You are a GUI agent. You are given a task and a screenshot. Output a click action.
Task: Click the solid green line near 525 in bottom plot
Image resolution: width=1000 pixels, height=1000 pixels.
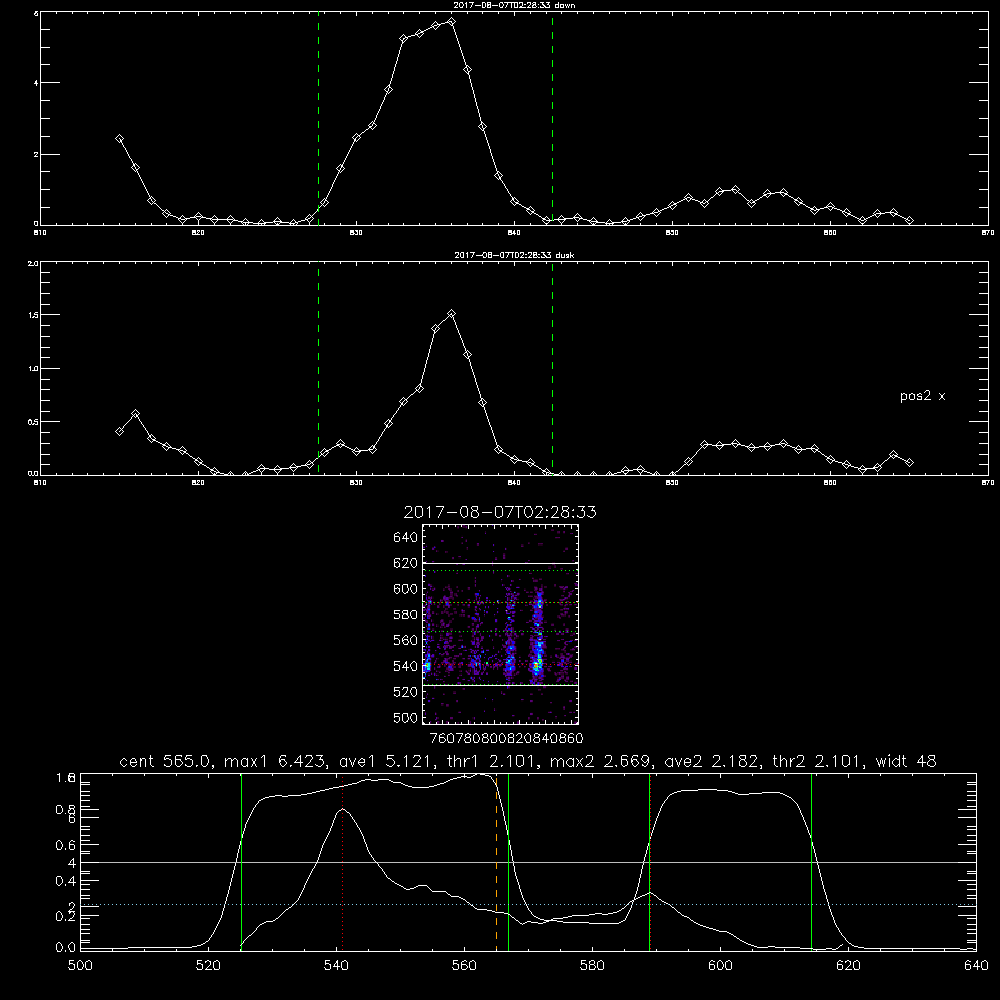coord(241,862)
